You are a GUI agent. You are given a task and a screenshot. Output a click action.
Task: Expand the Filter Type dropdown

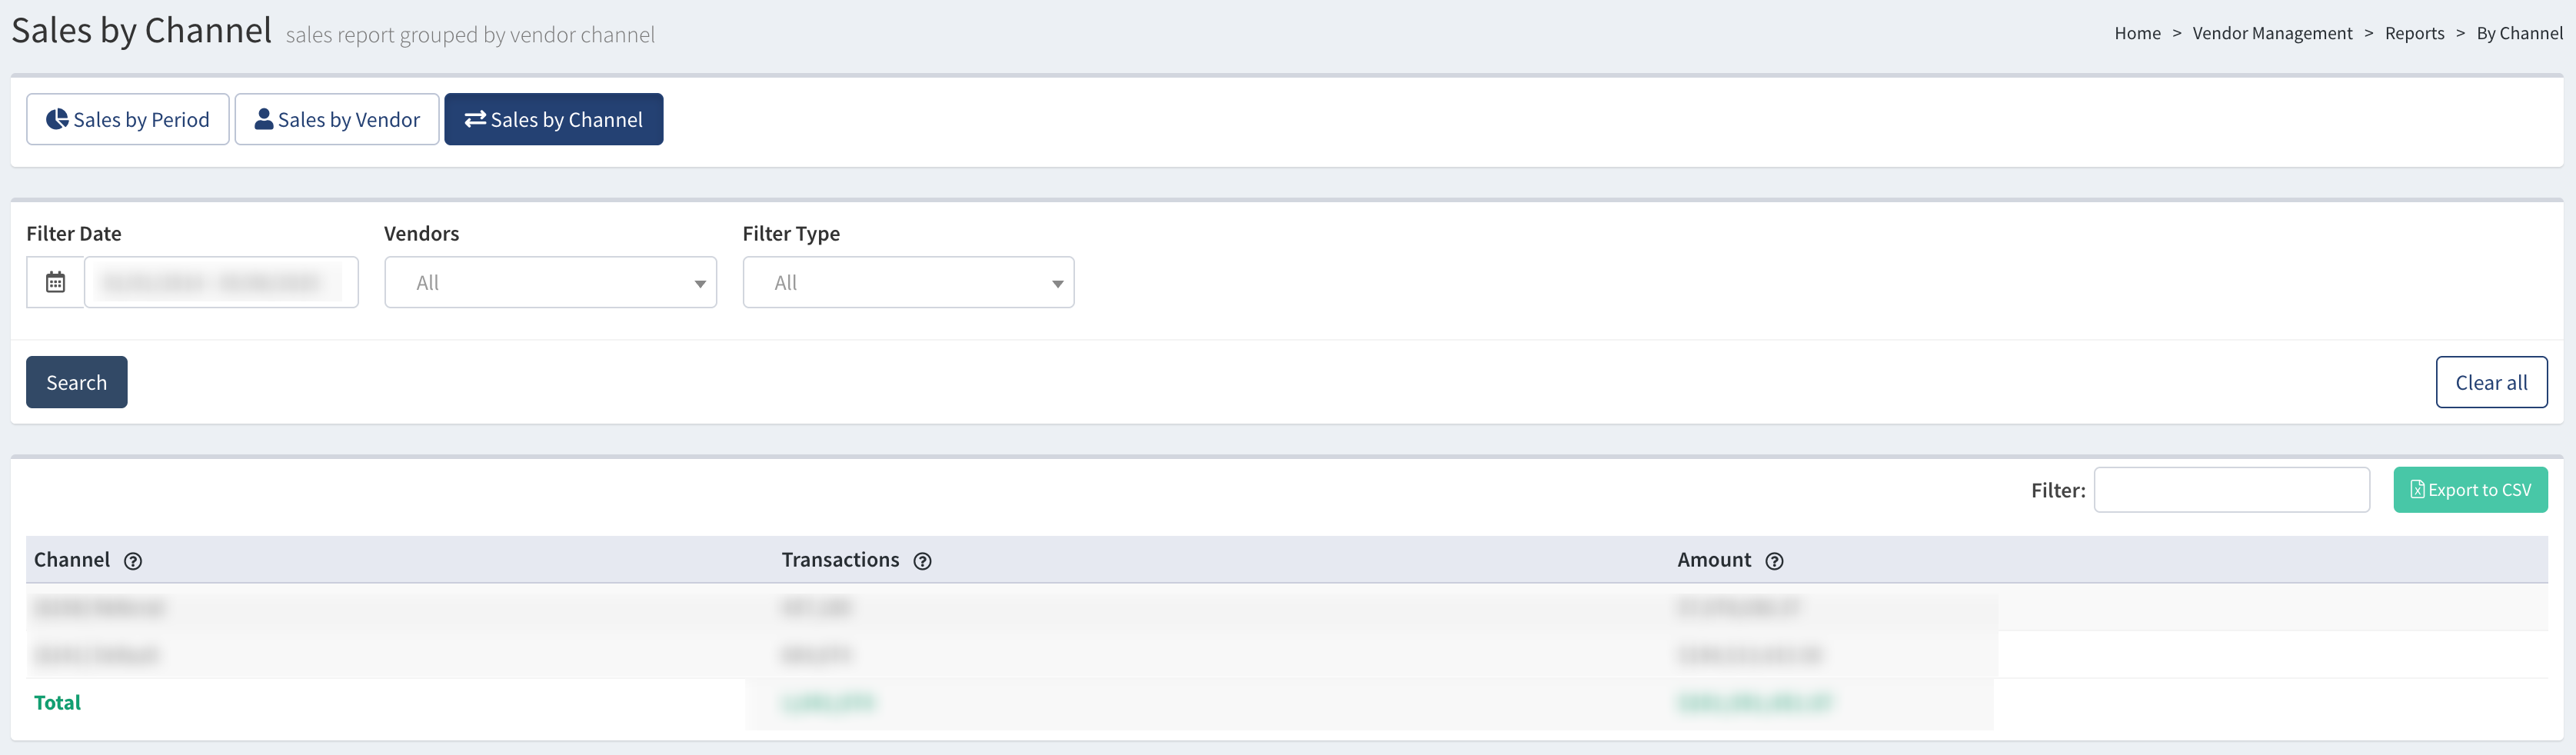[908, 282]
